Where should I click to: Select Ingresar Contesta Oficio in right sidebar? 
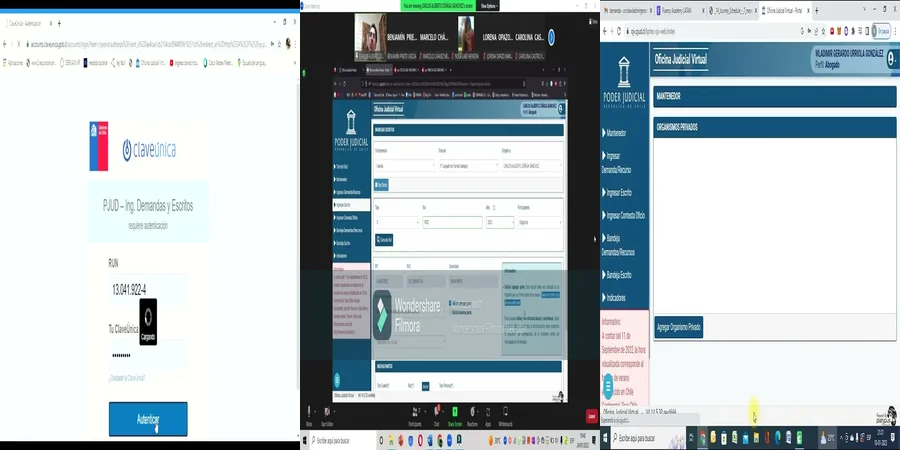[625, 216]
